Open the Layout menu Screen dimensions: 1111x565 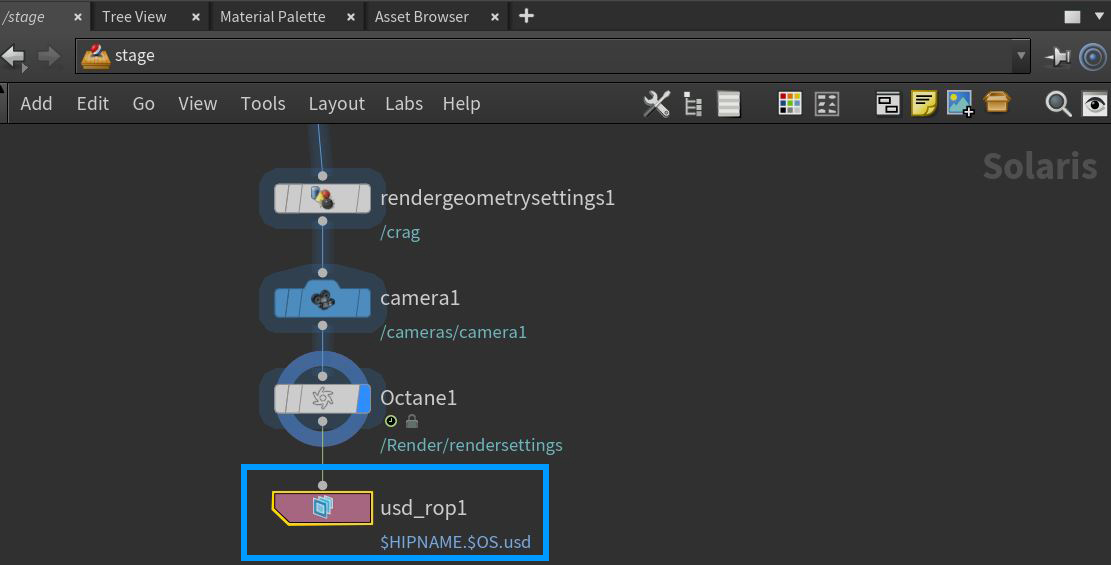(x=336, y=104)
